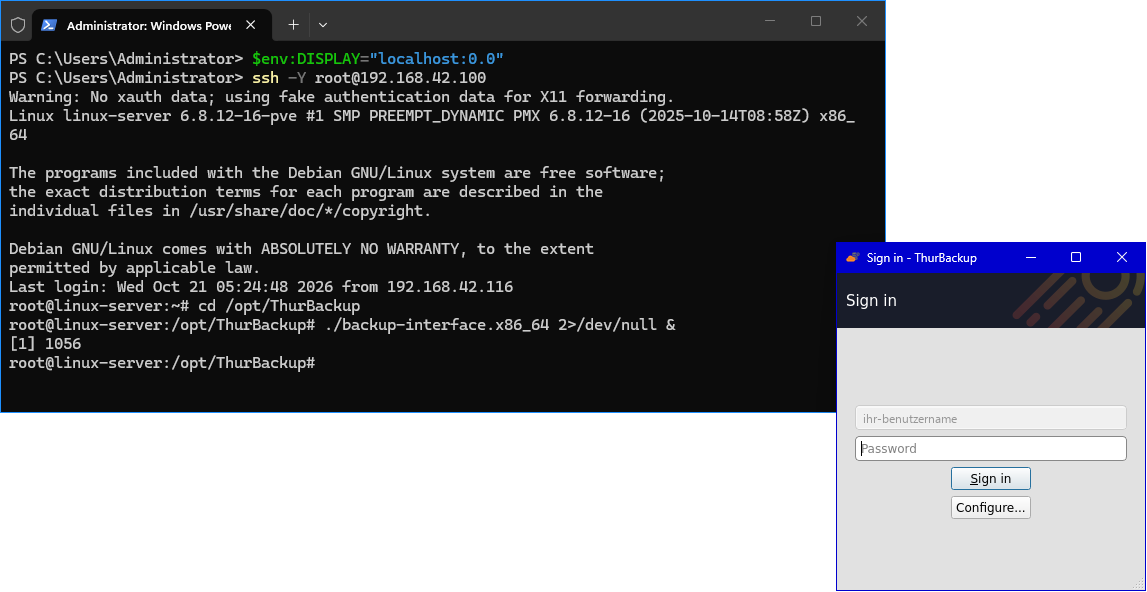Click the 'Sign in' header text in ThurBackup

click(871, 300)
